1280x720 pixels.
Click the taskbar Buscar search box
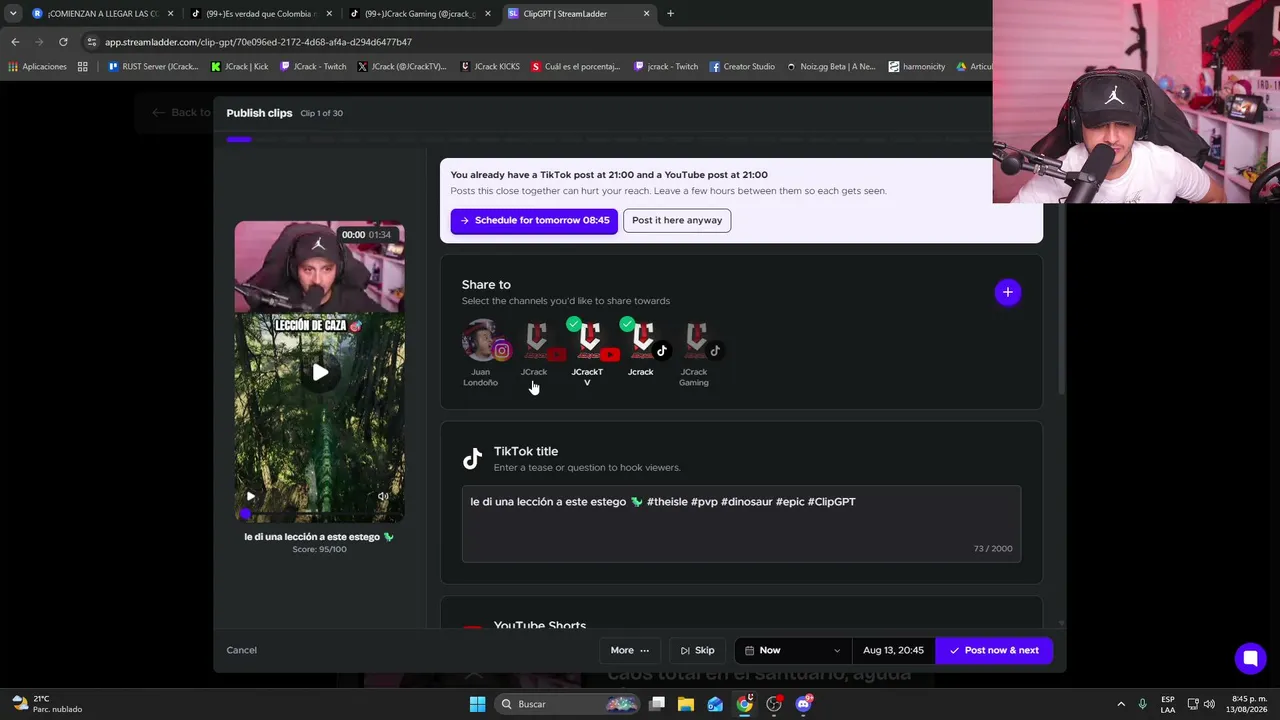point(567,704)
